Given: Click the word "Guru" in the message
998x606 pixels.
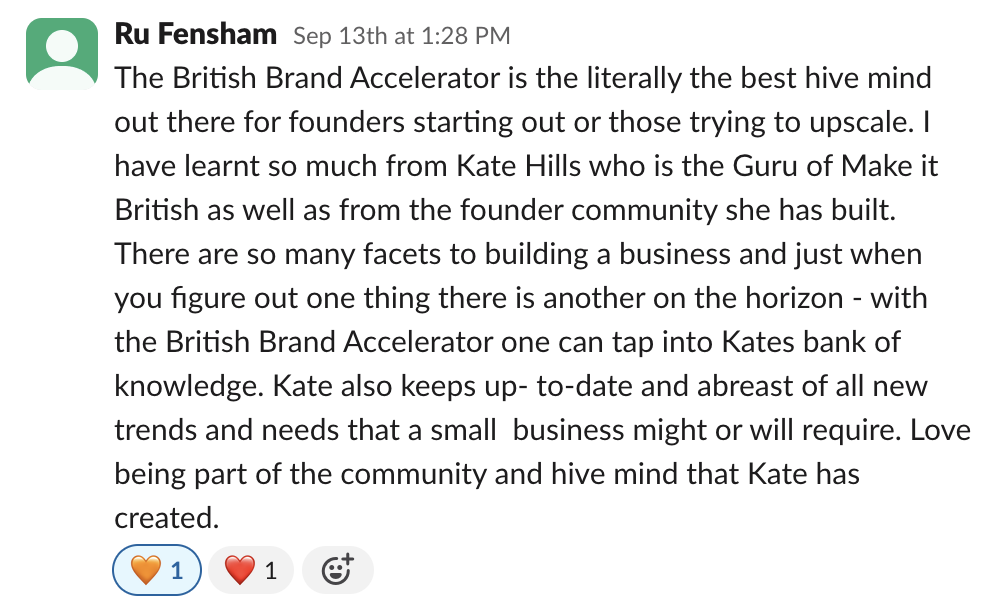Looking at the screenshot, I should (765, 166).
